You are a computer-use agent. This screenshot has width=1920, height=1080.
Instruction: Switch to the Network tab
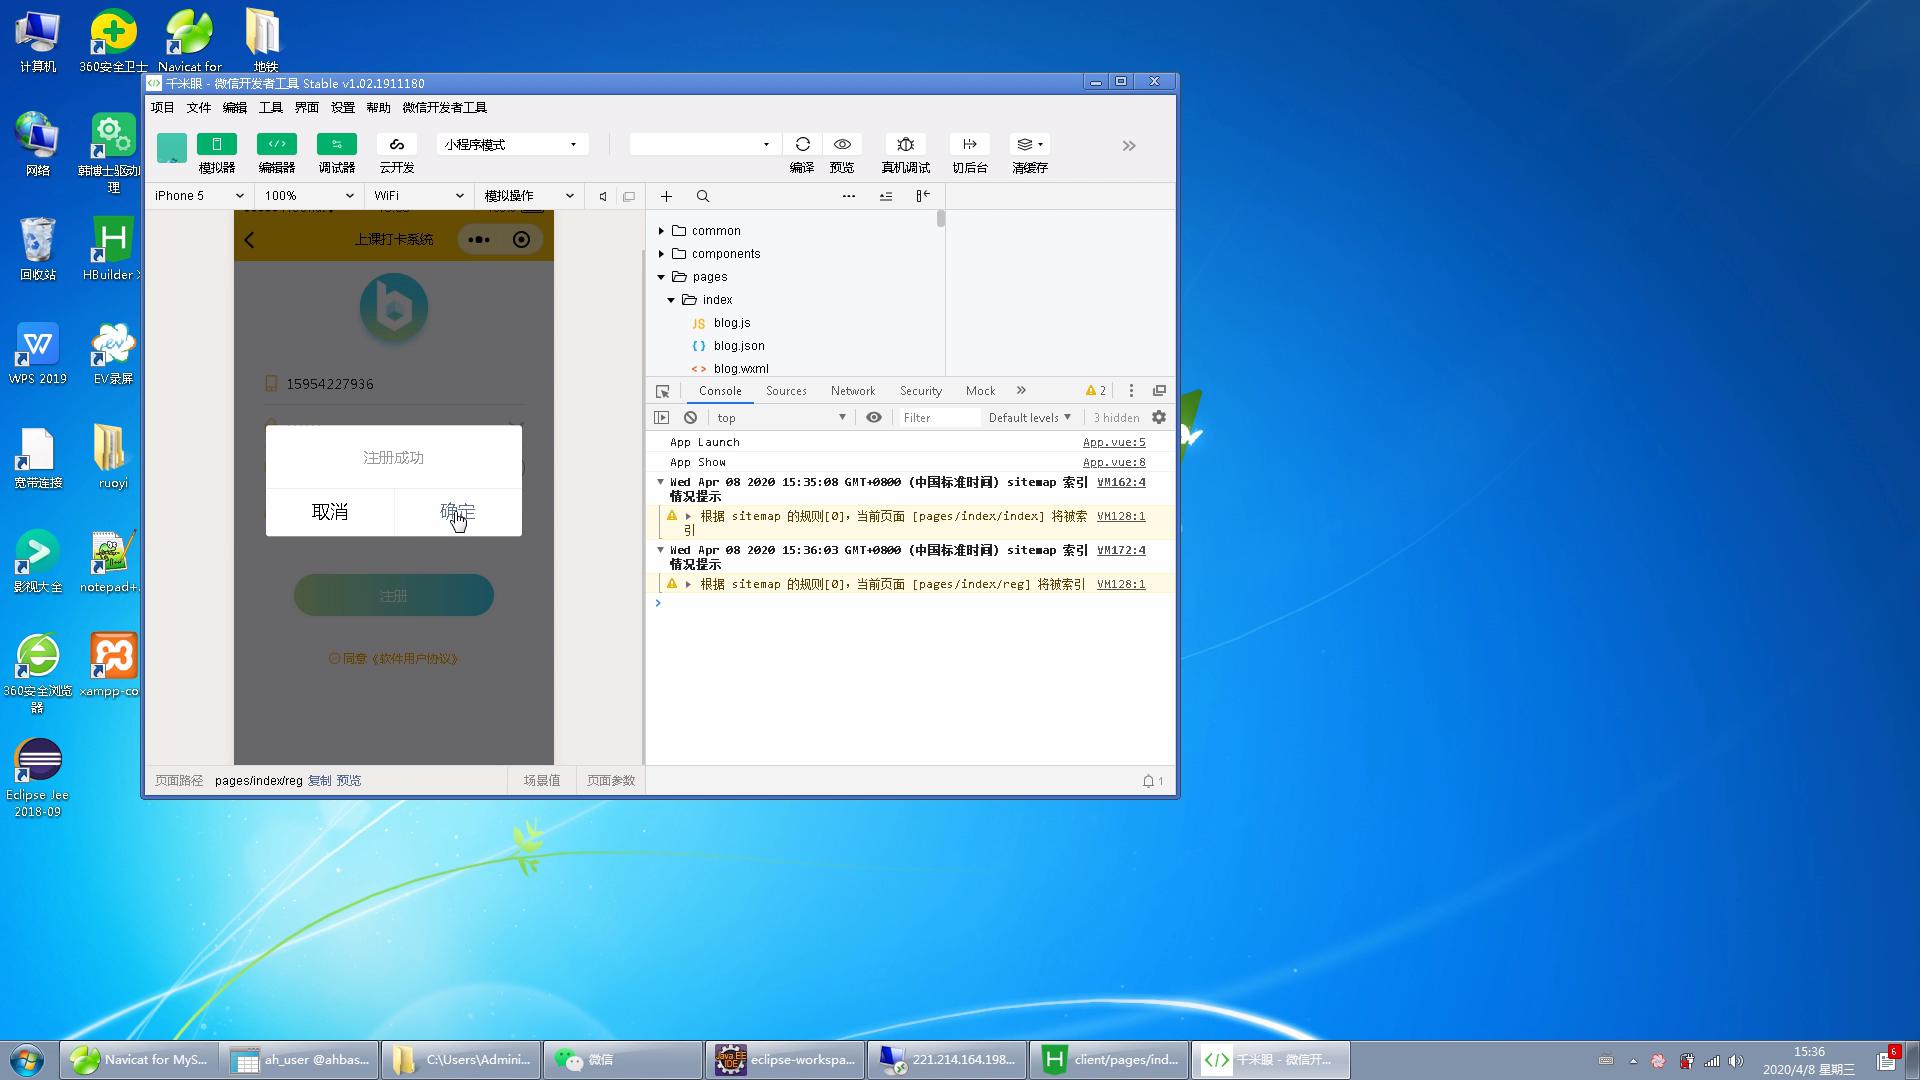click(852, 391)
